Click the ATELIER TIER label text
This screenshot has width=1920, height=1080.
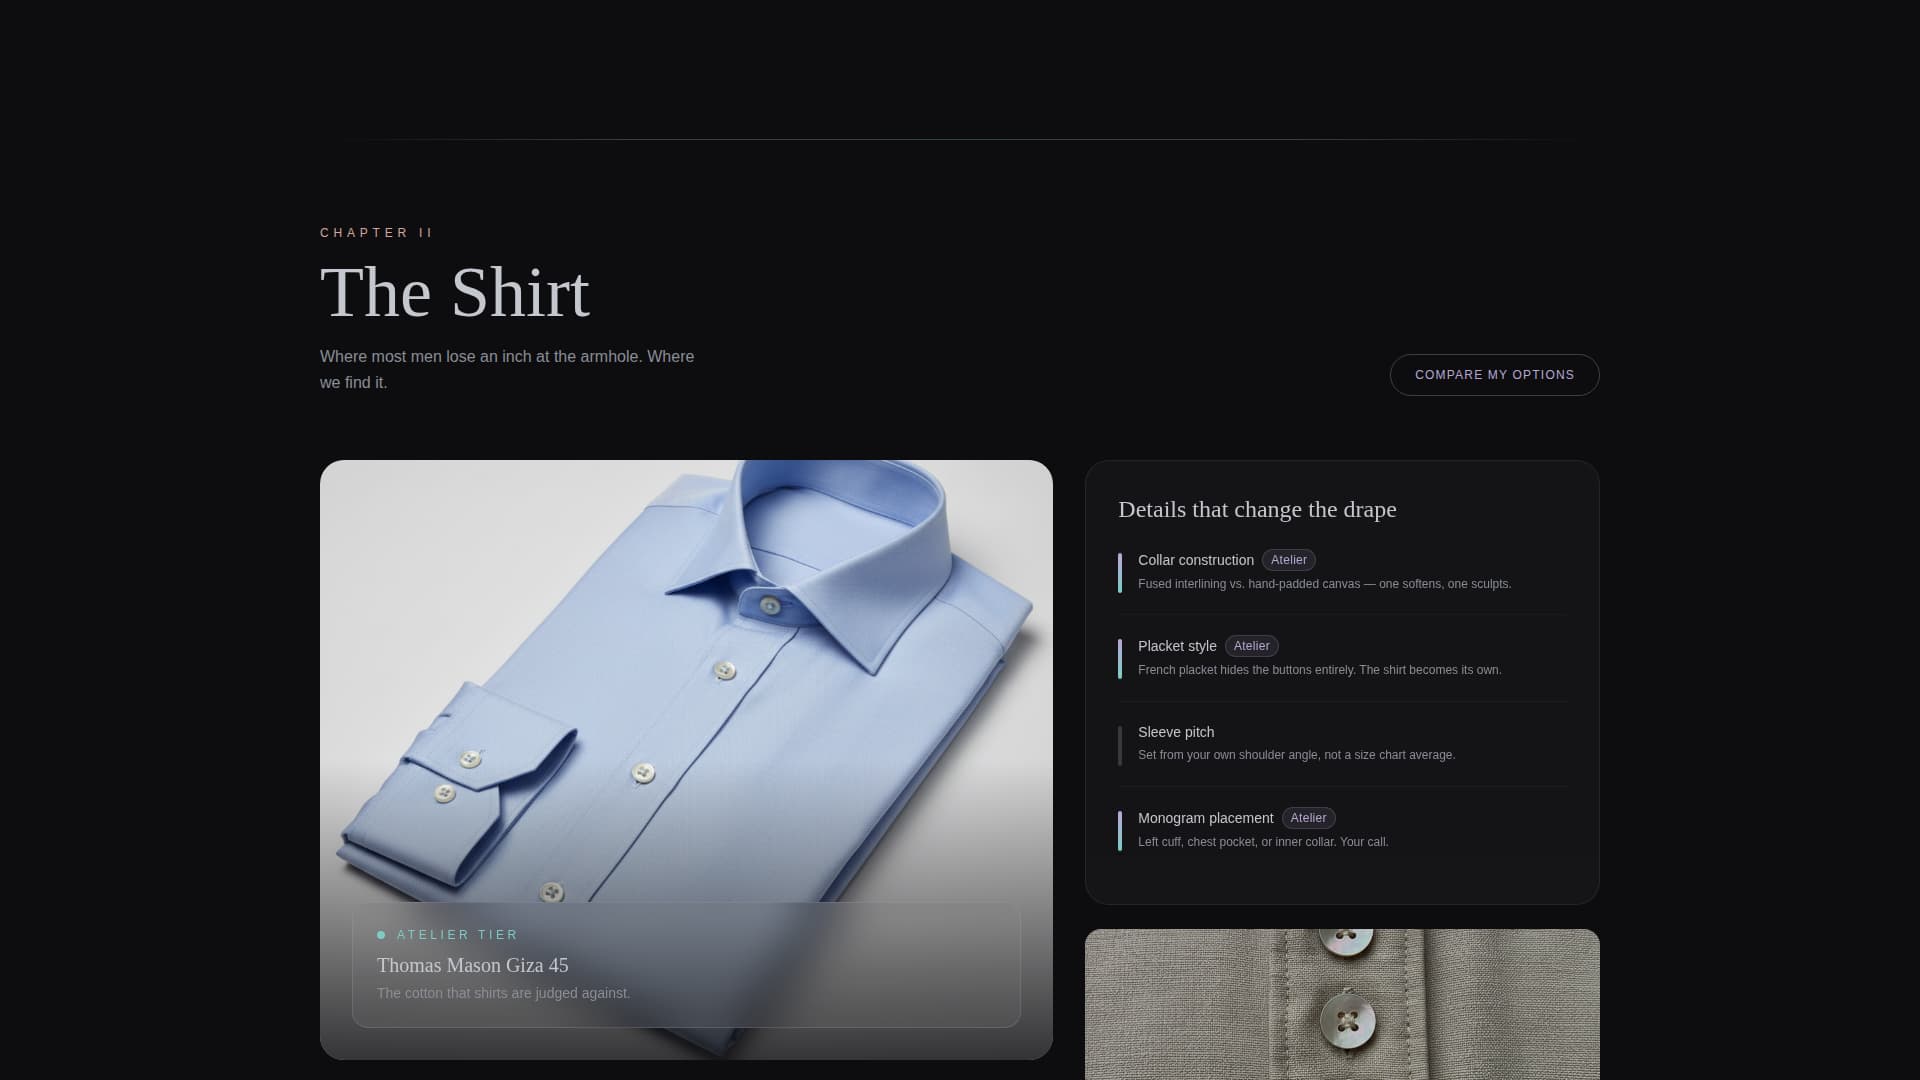pos(457,935)
